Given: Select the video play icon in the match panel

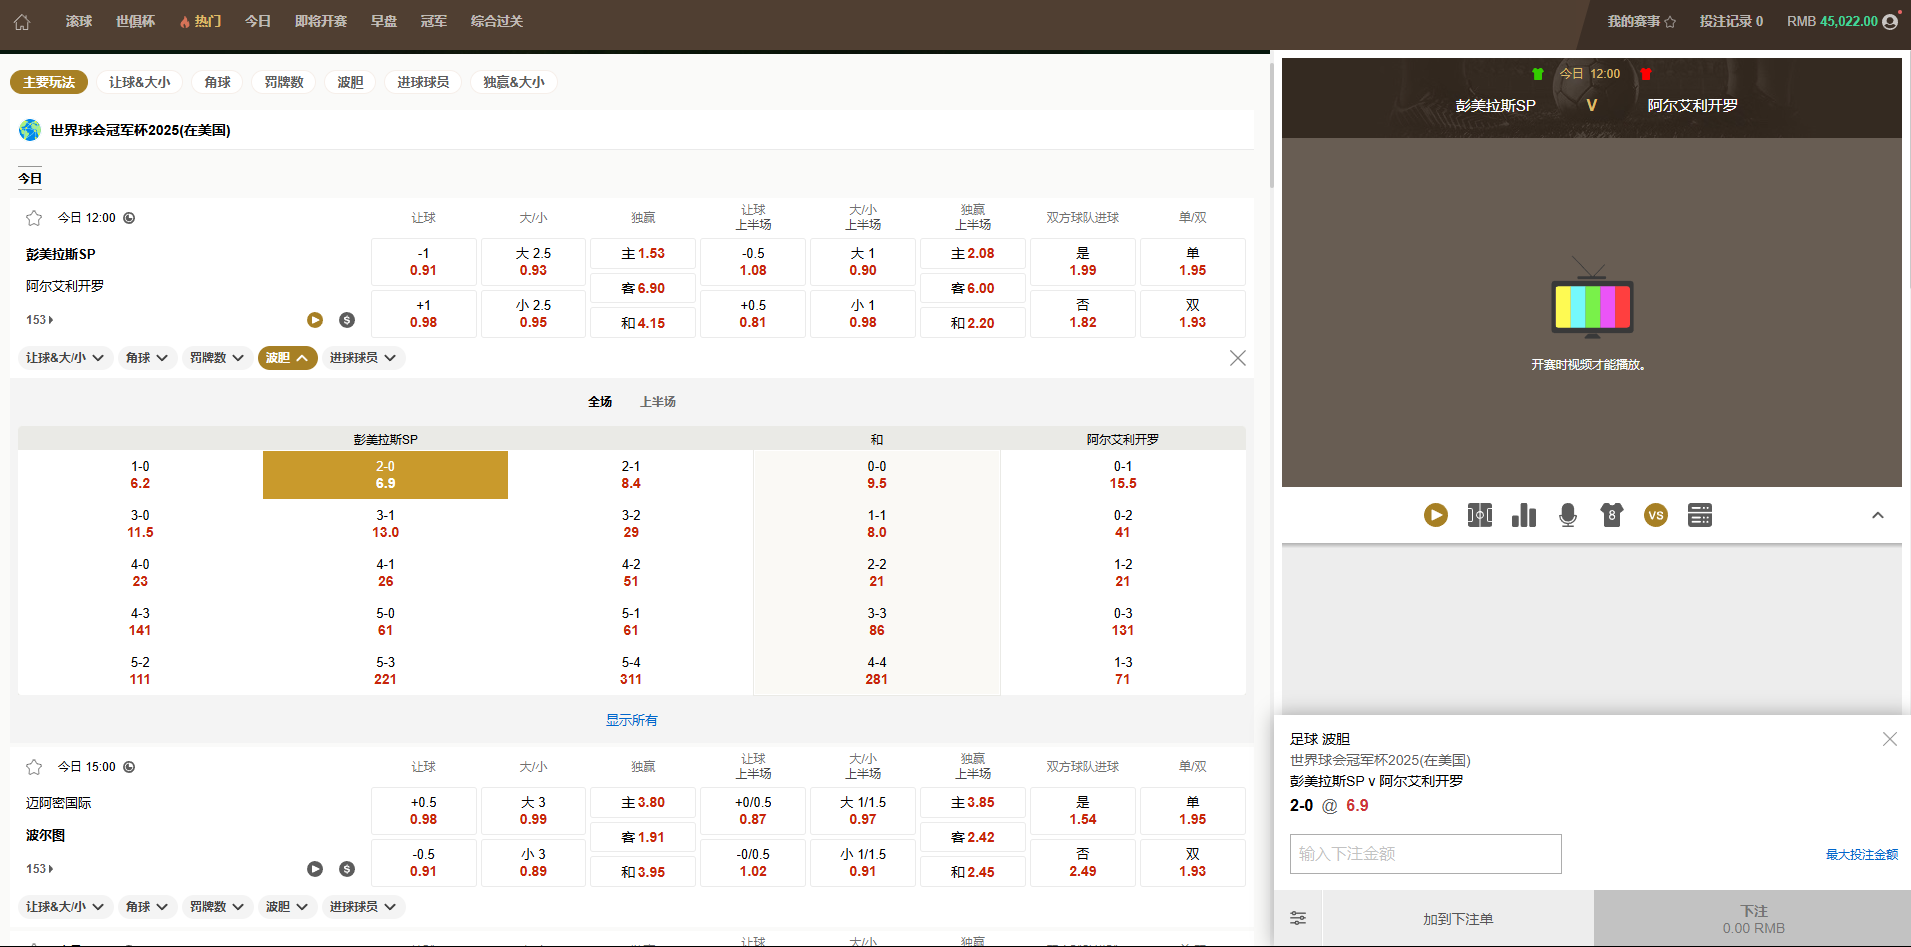Looking at the screenshot, I should 1436,515.
